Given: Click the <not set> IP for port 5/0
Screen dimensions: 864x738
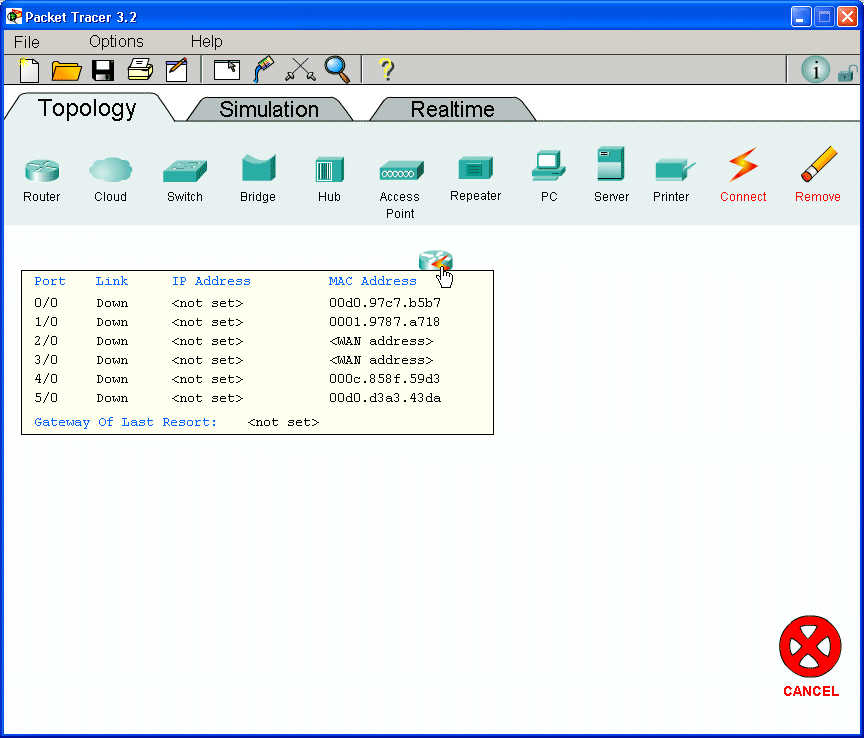Looking at the screenshot, I should tap(207, 398).
